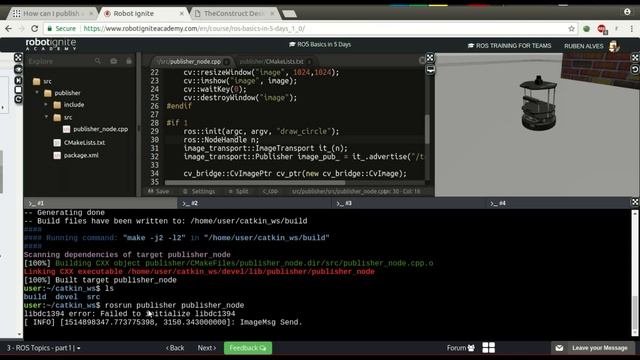Image resolution: width=640 pixels, height=360 pixels.
Task: Open publisher_node.cpp in file tree
Action: click(x=96, y=129)
